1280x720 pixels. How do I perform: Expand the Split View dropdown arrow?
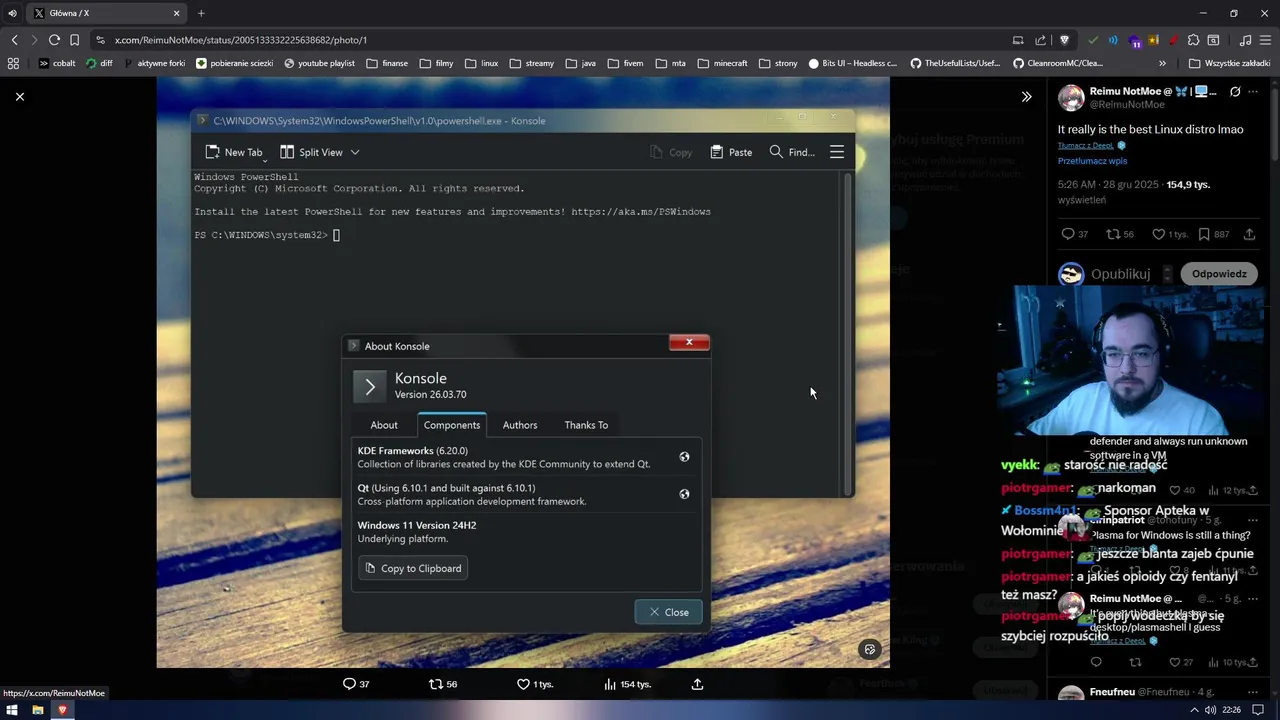click(x=355, y=152)
